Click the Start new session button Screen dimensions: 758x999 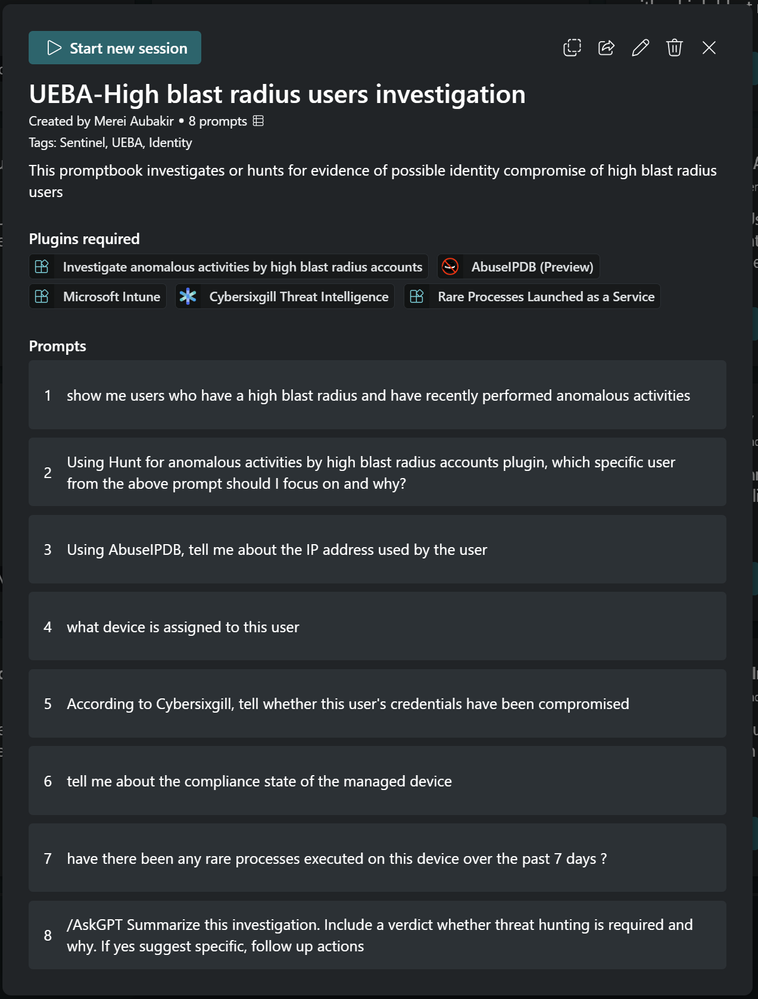[x=115, y=48]
